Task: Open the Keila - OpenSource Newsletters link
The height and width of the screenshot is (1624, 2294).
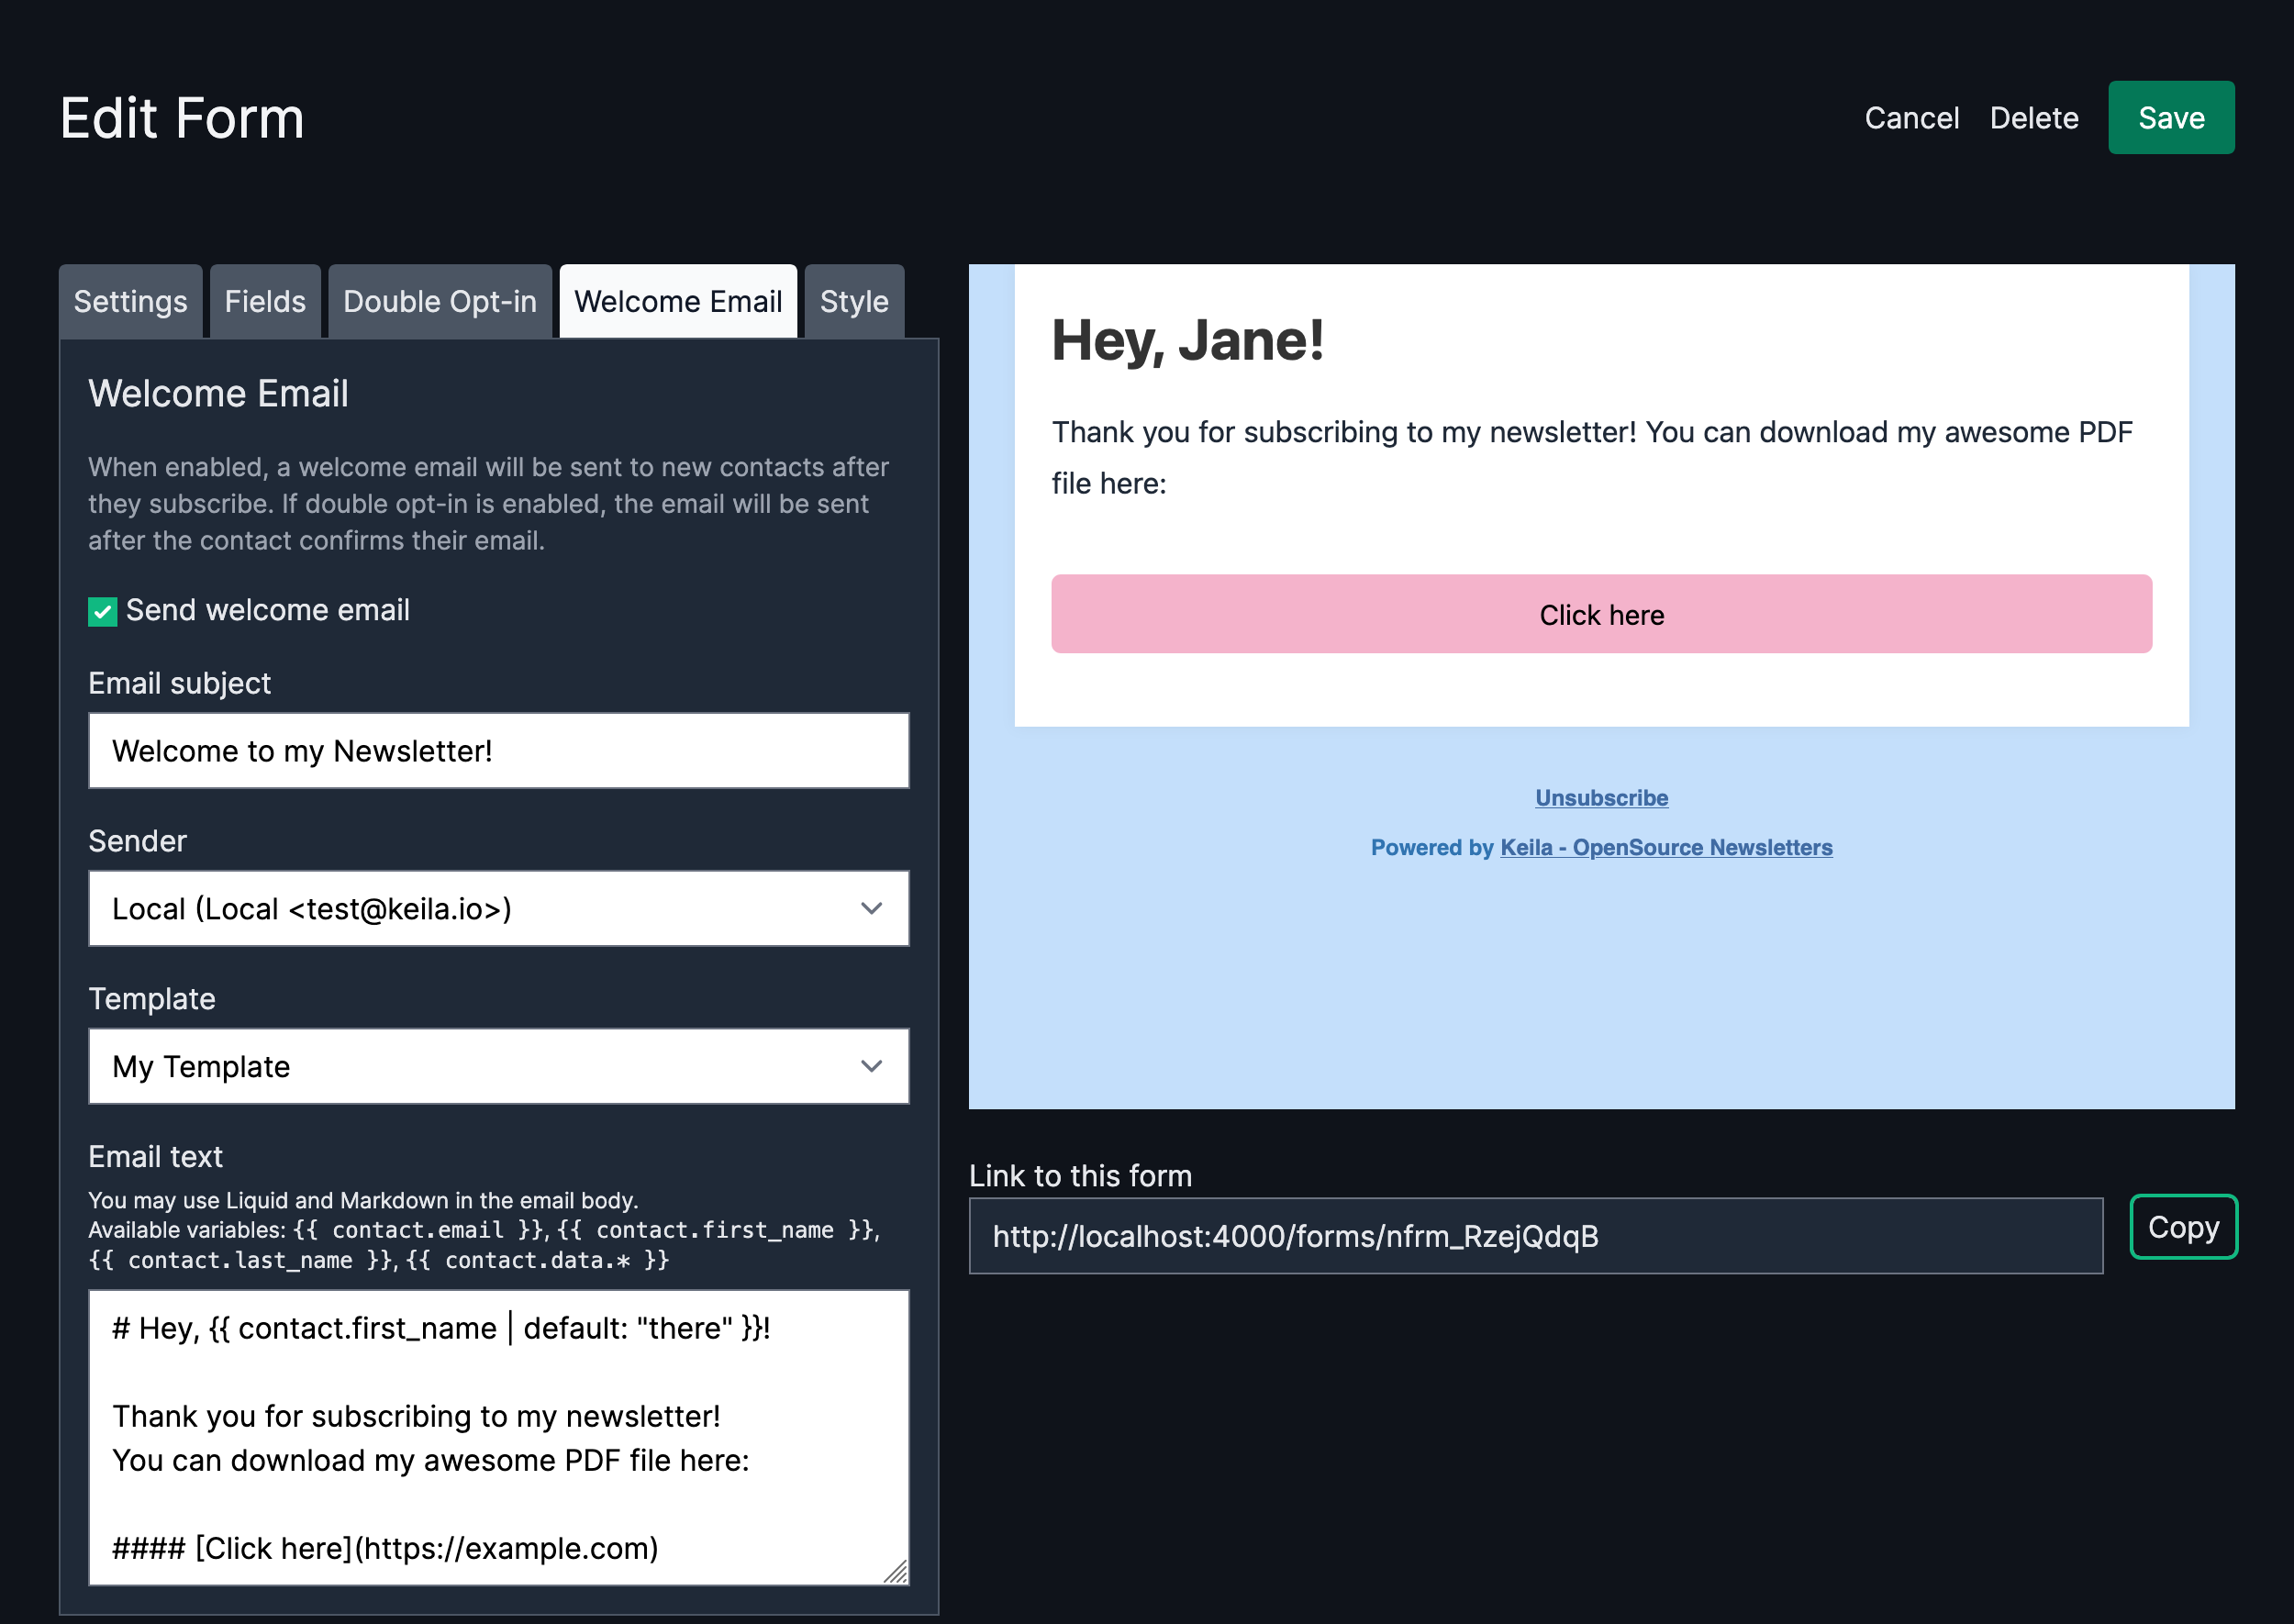Action: (1666, 847)
